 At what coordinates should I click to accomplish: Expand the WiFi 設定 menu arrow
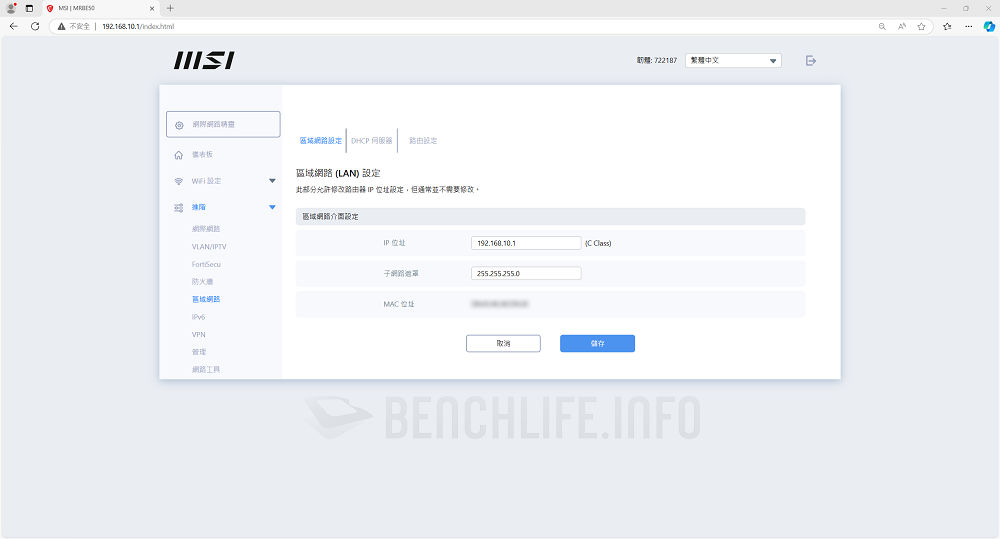click(x=272, y=181)
